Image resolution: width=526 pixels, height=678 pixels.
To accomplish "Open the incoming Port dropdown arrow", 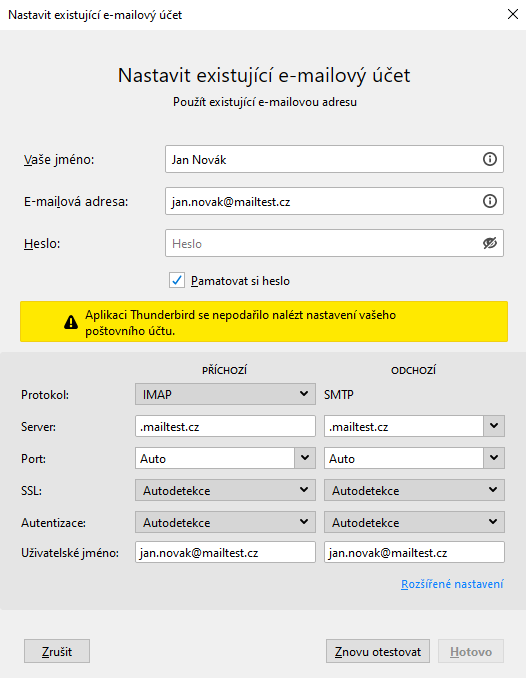I will [305, 458].
